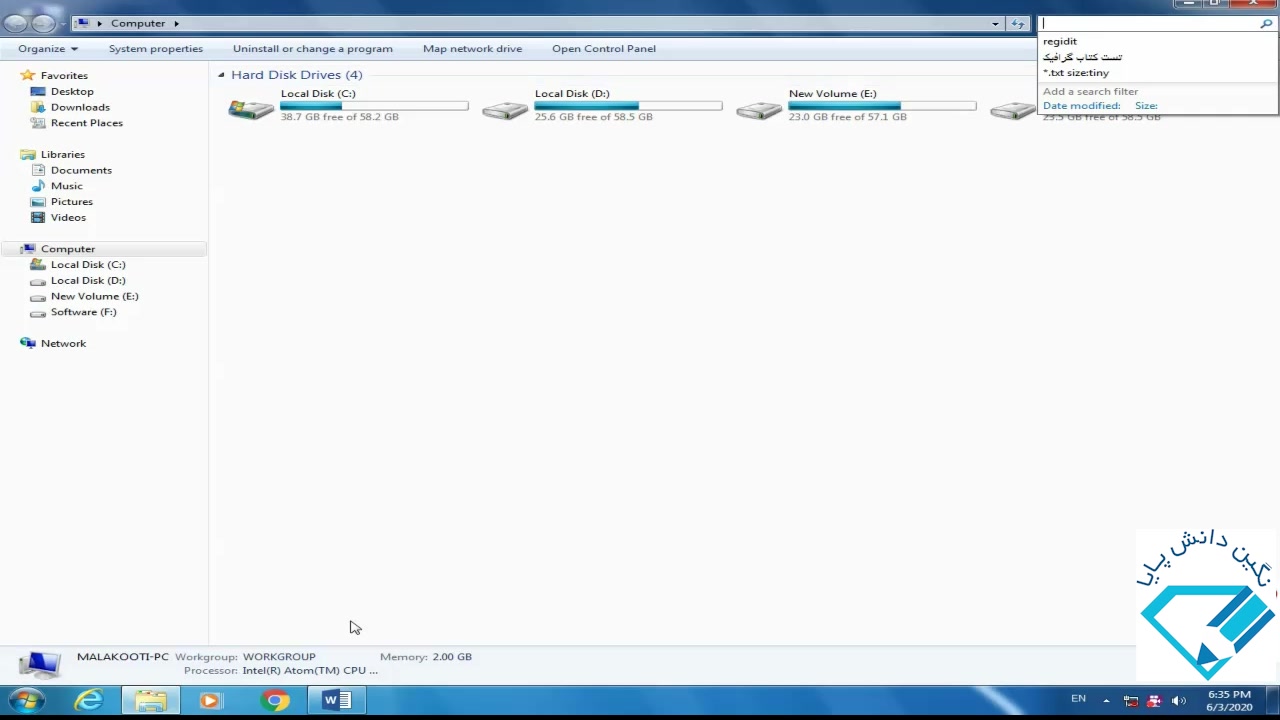Select the New Volume (E:) drive icon
This screenshot has width=1280, height=720.
pyautogui.click(x=759, y=109)
